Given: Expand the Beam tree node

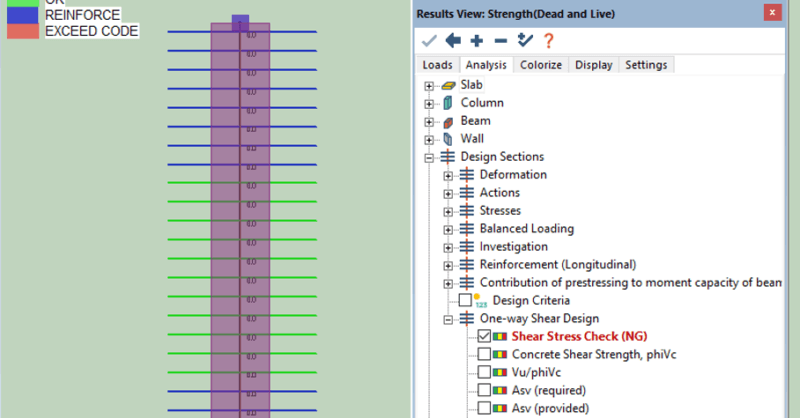Looking at the screenshot, I should click(x=429, y=121).
